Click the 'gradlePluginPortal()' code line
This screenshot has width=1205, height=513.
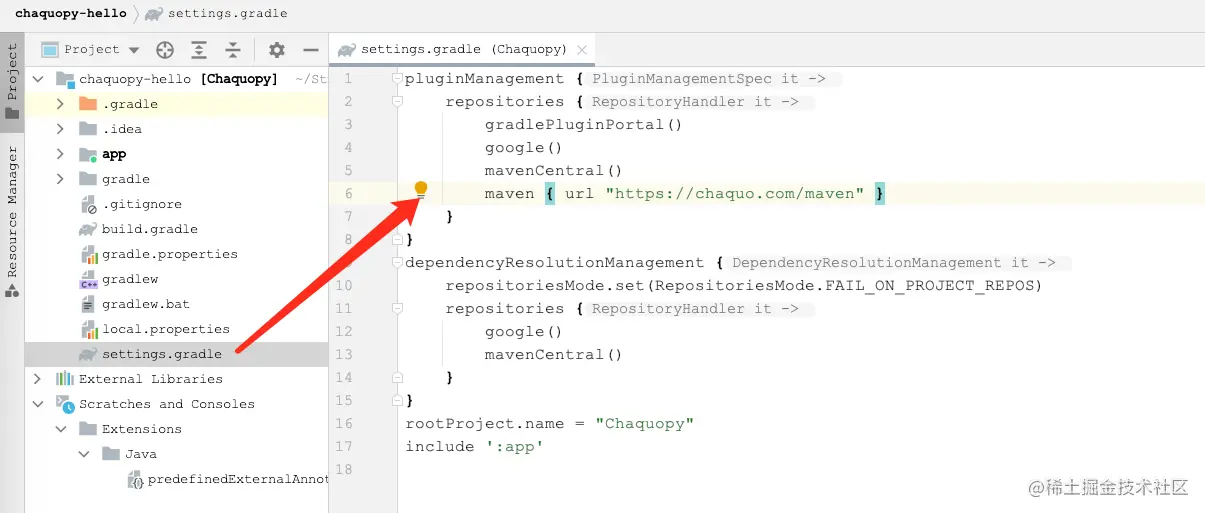pyautogui.click(x=583, y=124)
